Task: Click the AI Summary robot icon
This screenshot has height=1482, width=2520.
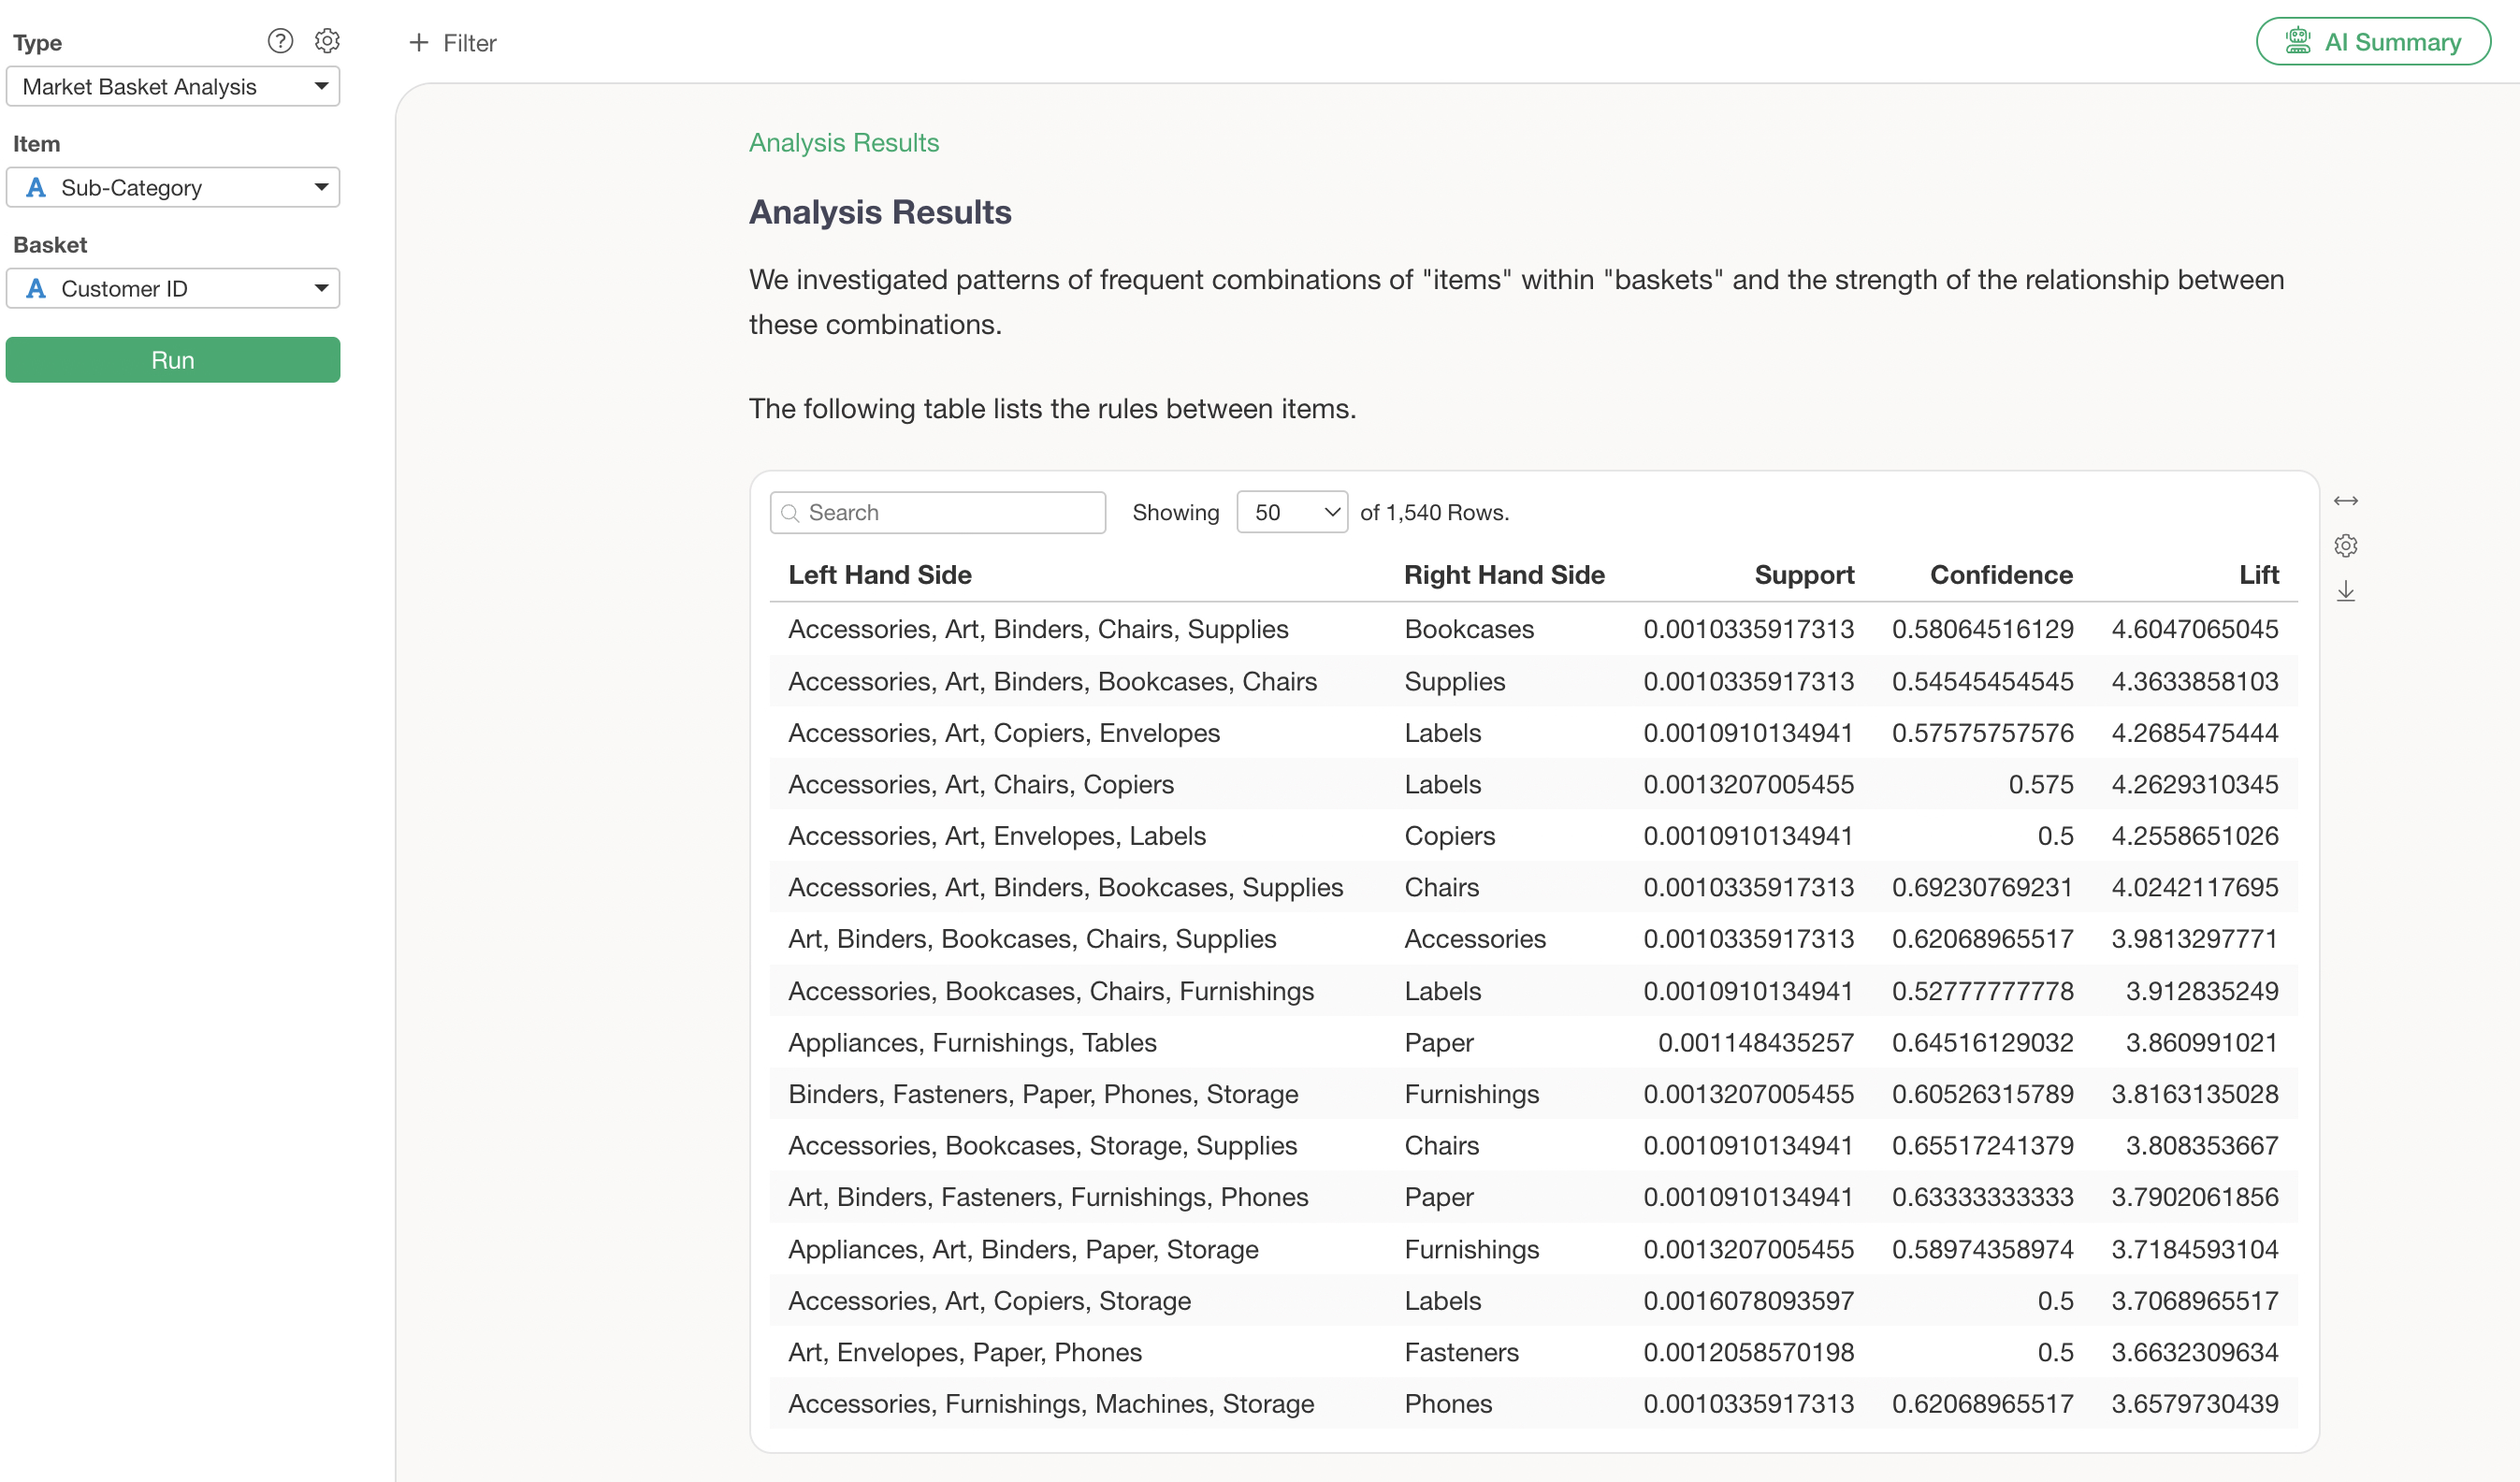Action: coord(2297,42)
